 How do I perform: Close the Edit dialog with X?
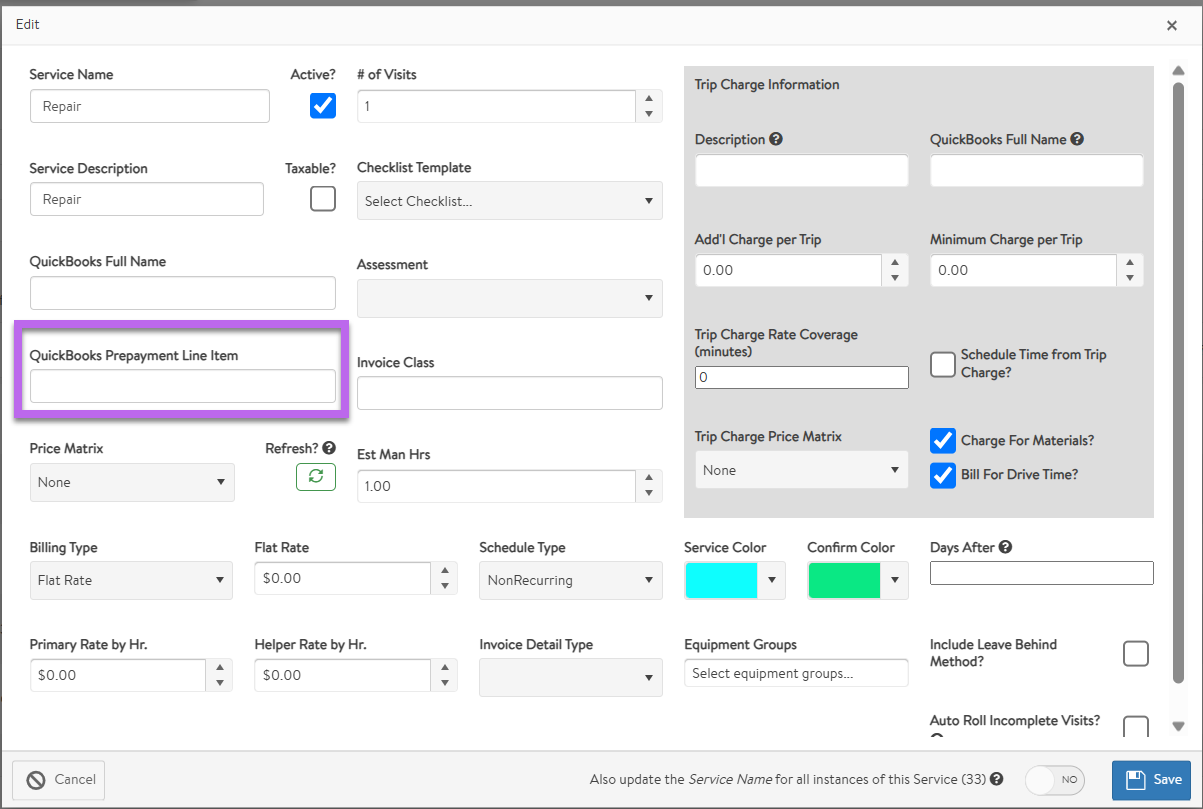coord(1172,26)
